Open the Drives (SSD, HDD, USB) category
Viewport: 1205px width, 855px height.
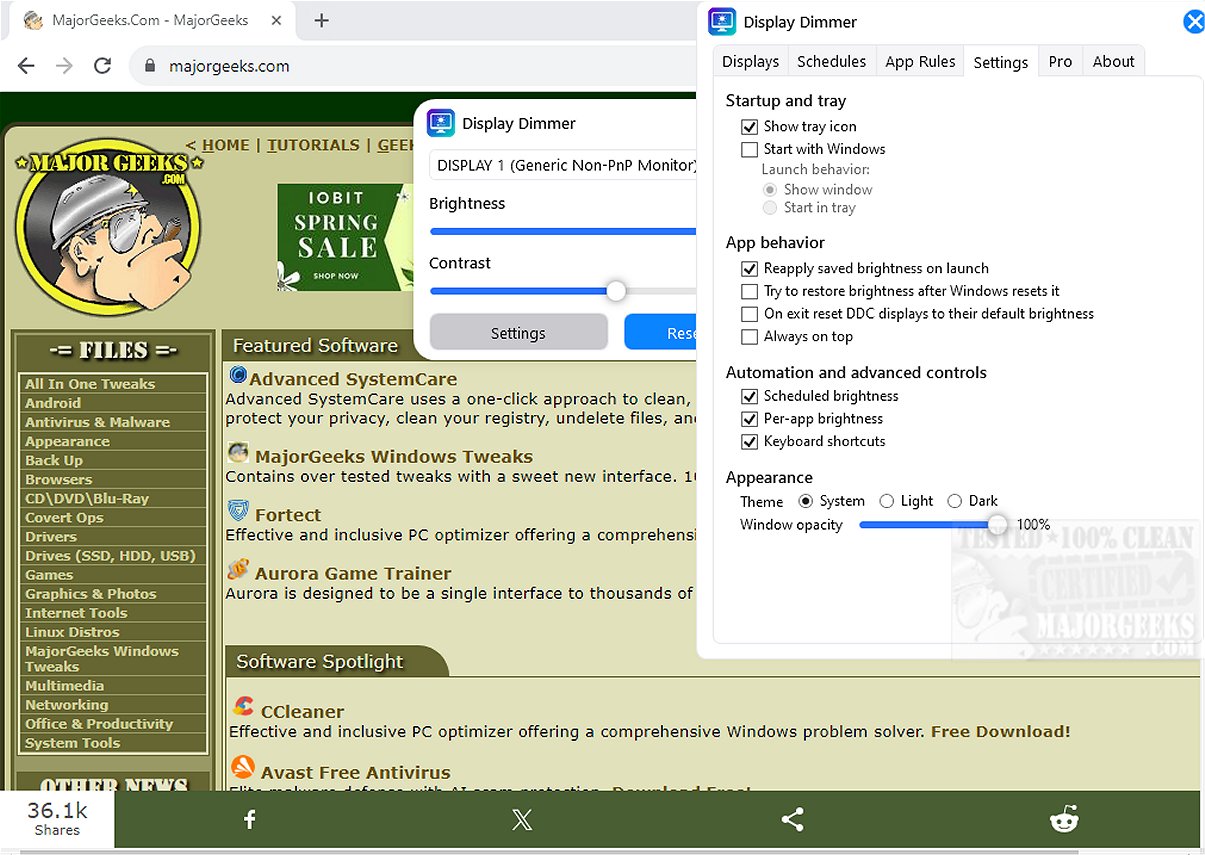110,555
